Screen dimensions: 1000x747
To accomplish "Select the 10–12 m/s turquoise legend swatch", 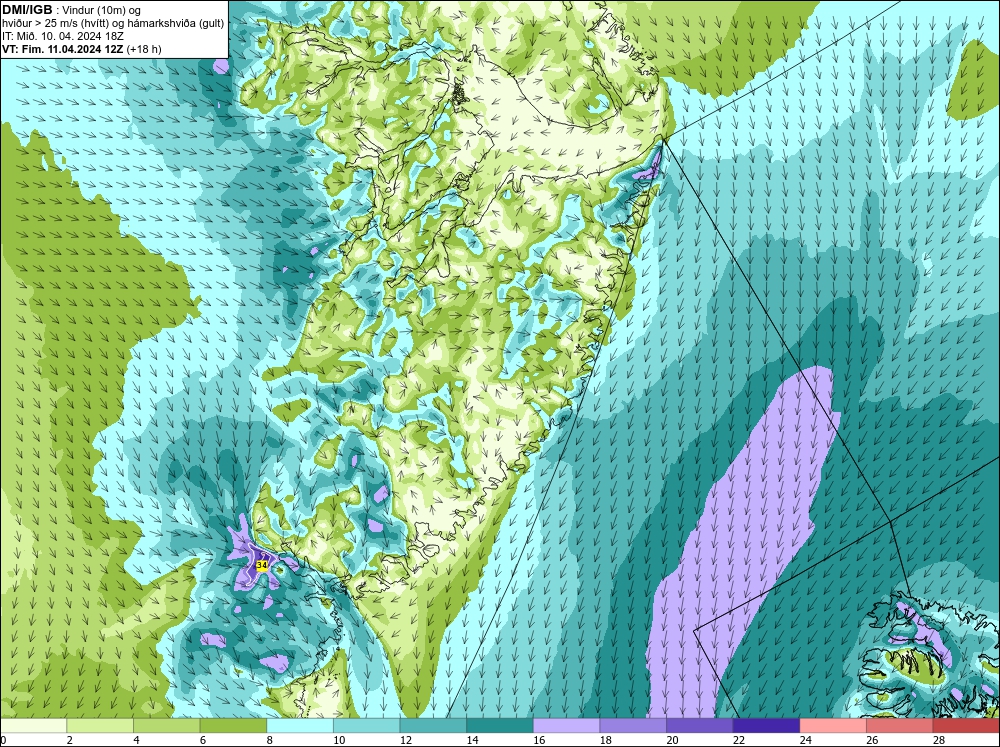I will pyautogui.click(x=366, y=726).
